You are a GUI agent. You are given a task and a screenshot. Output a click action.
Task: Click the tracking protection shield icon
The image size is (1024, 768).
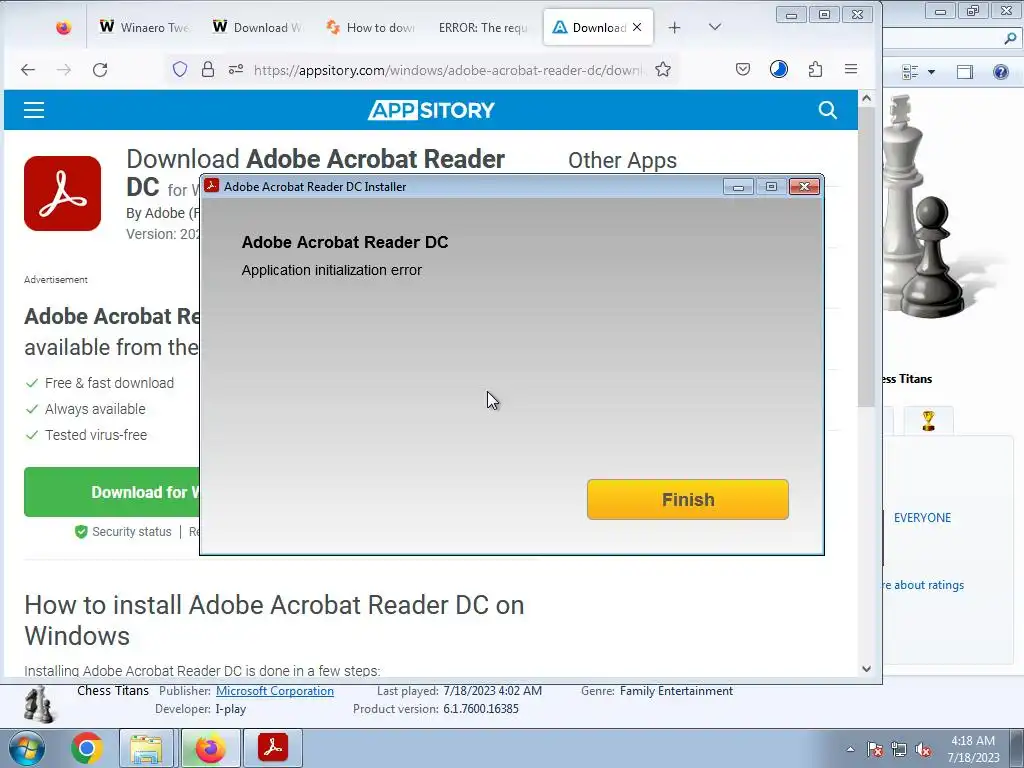coord(180,69)
